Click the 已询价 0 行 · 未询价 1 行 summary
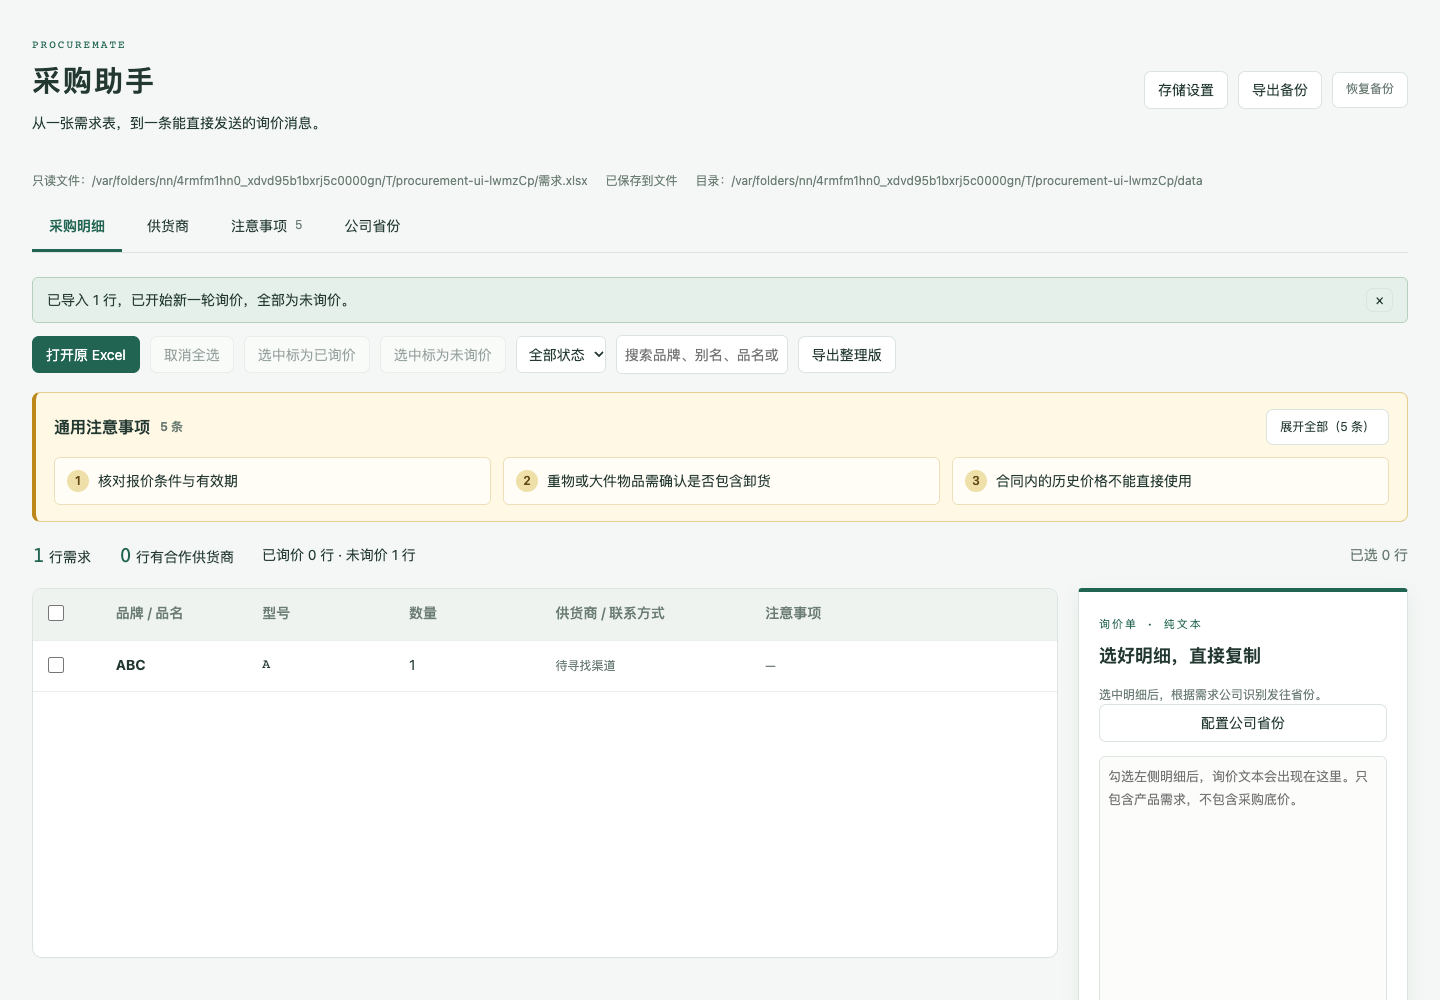 (x=339, y=555)
